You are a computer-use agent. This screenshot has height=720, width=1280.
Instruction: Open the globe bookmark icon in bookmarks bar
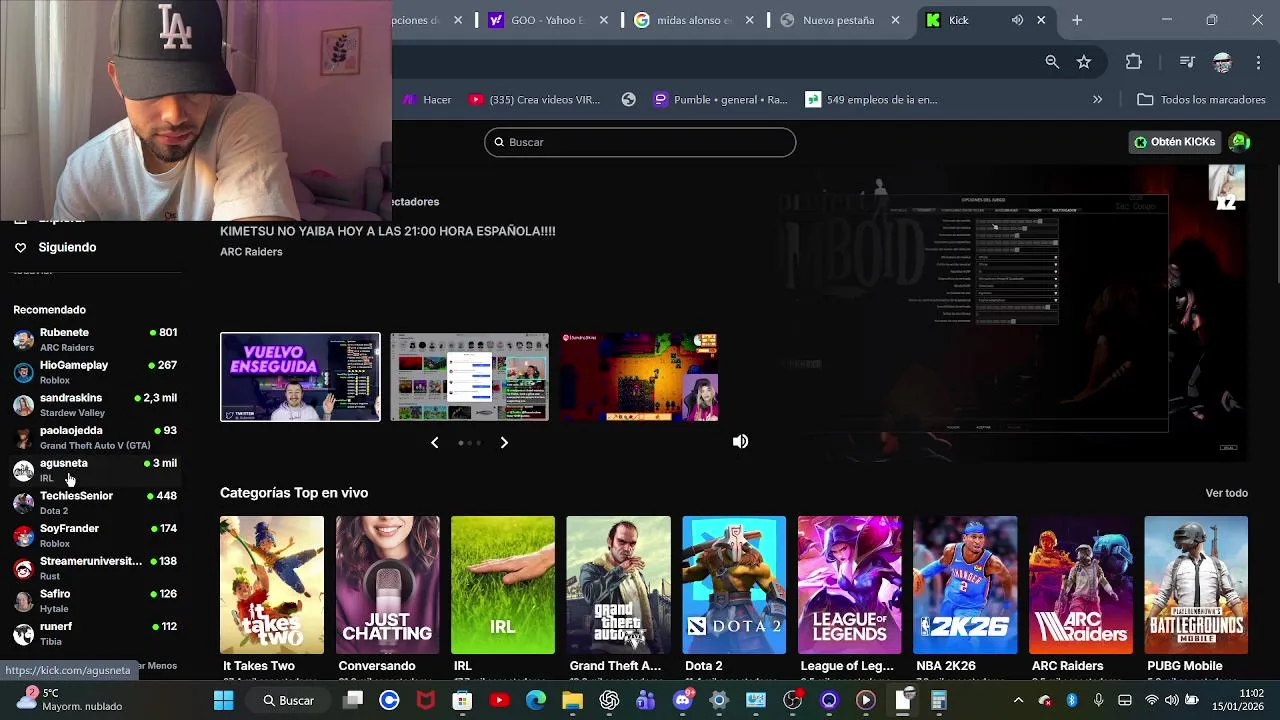(x=629, y=99)
